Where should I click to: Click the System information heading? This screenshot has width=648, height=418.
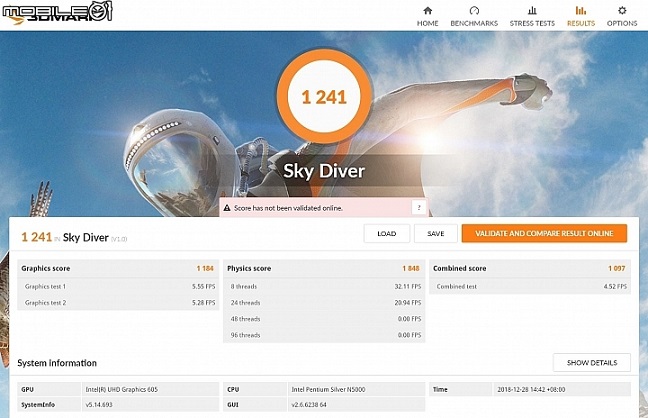[57, 363]
